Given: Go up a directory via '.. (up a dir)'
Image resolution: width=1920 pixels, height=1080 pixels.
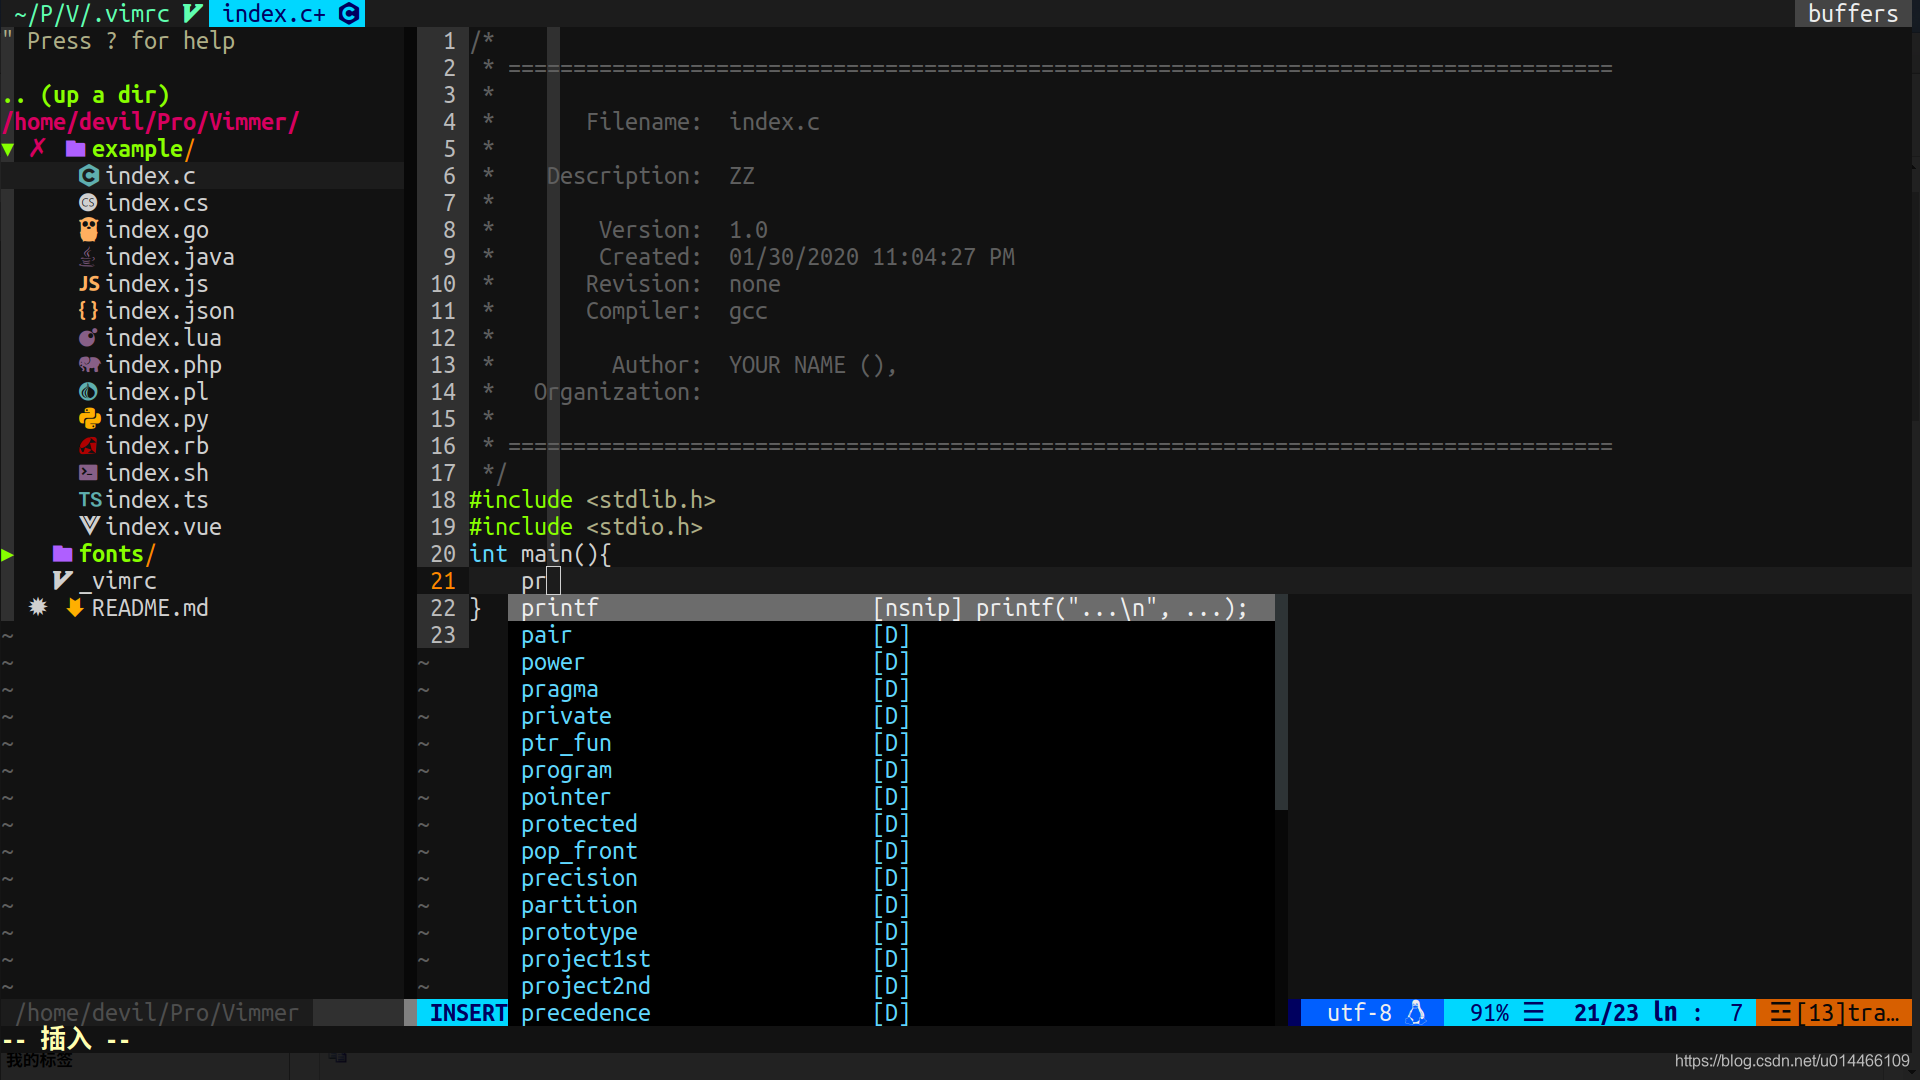Looking at the screenshot, I should (x=86, y=95).
